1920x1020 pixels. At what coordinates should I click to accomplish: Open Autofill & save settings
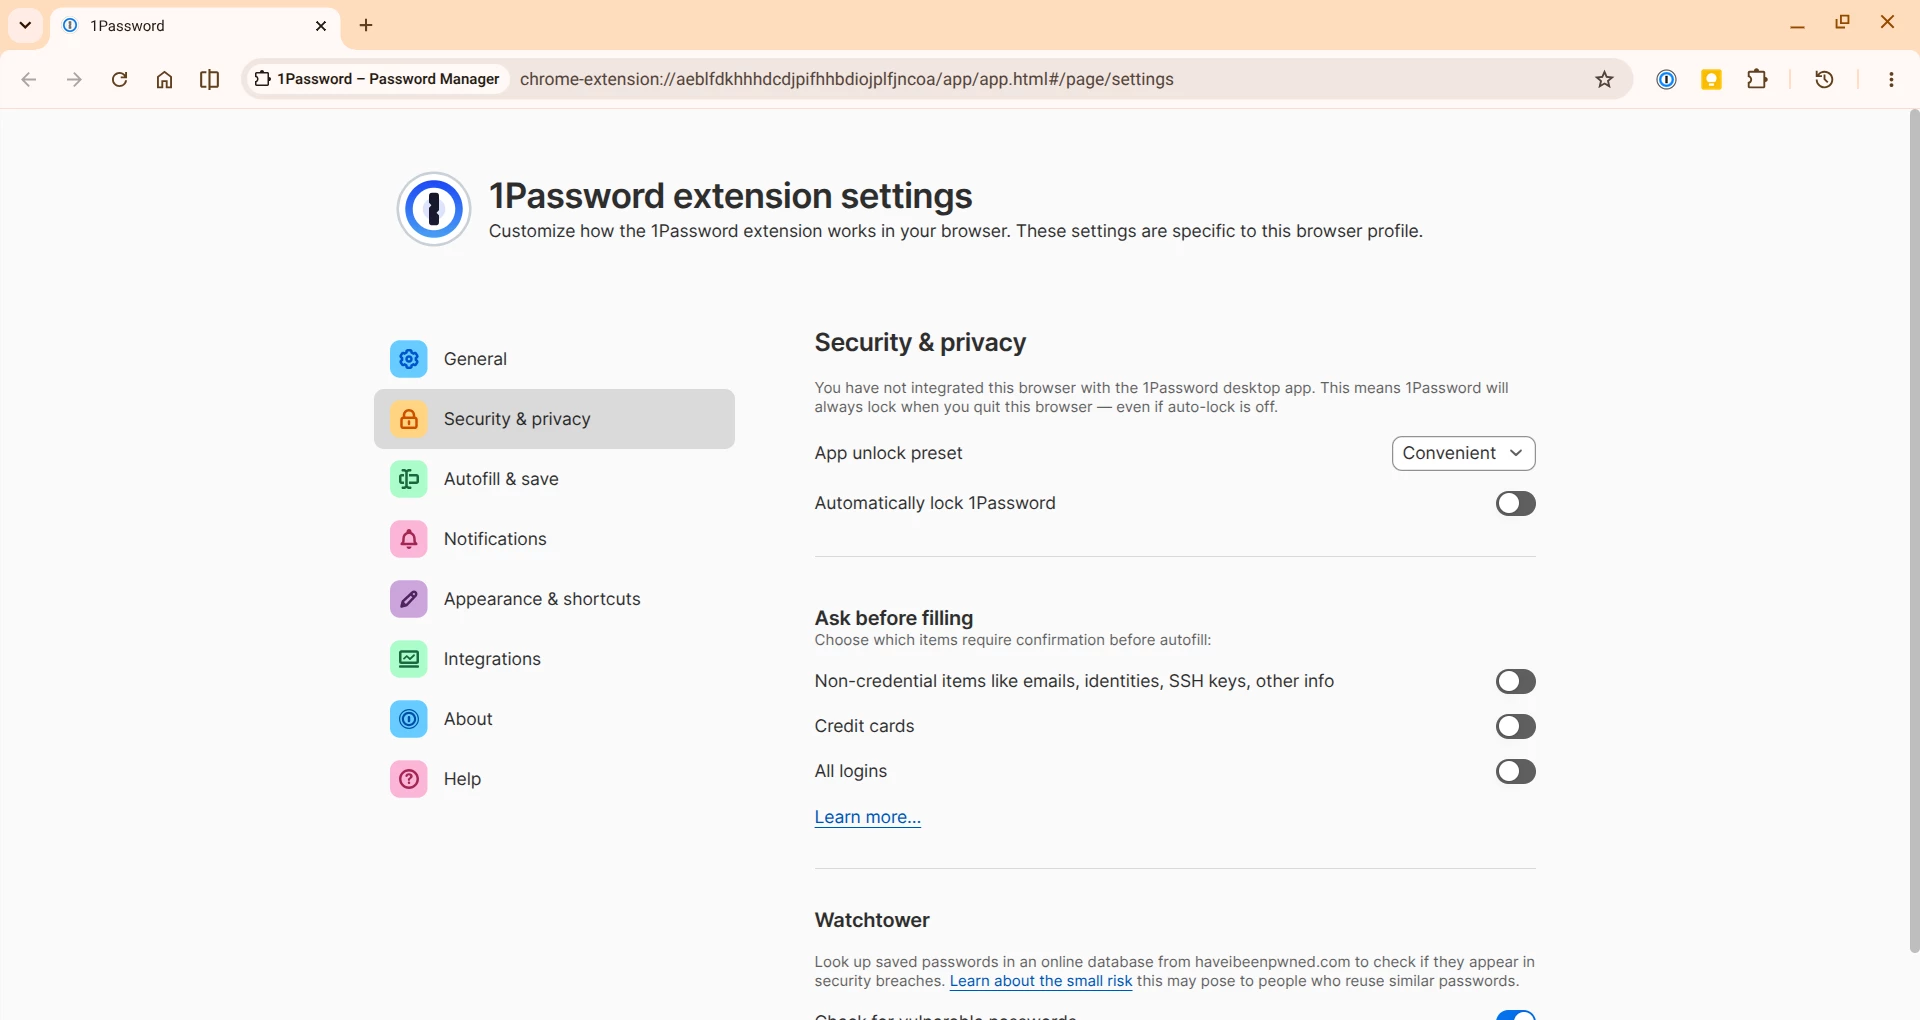[x=554, y=479]
